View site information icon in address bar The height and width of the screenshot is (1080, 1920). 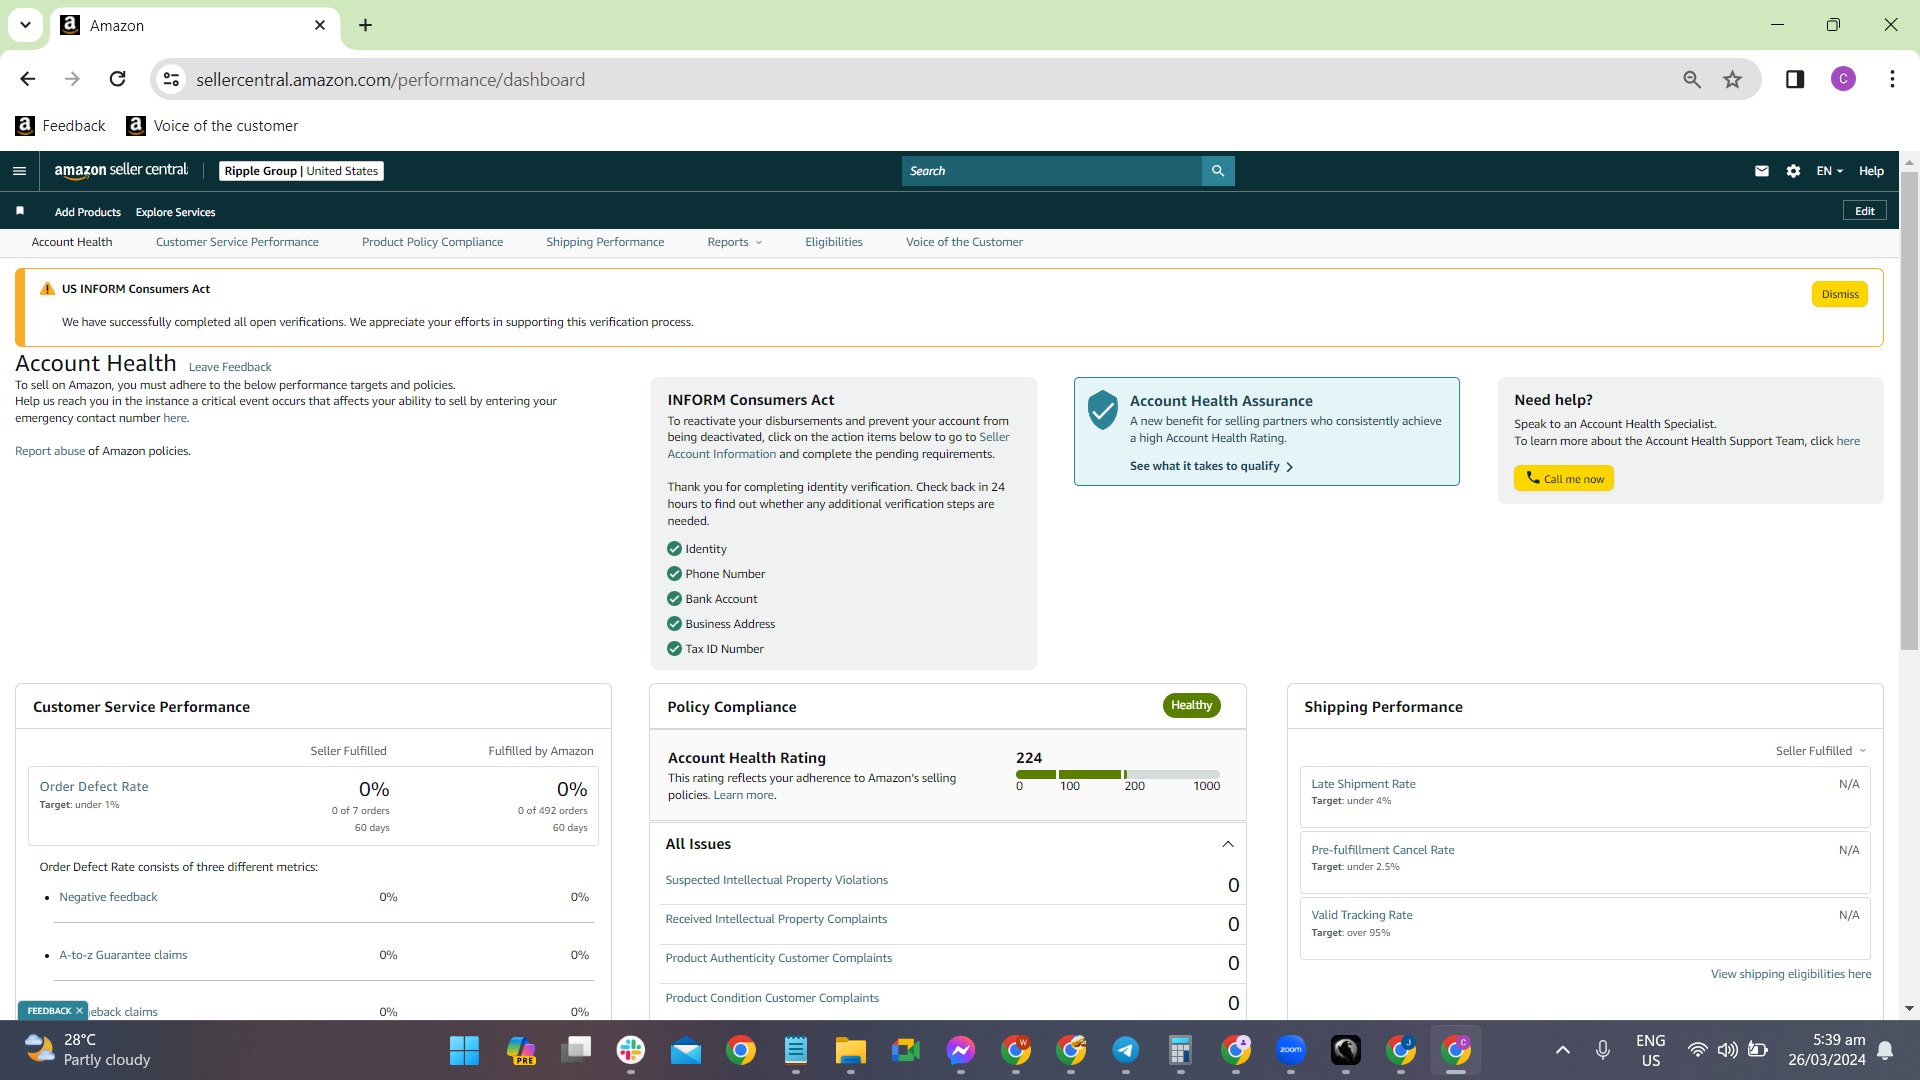coord(172,79)
